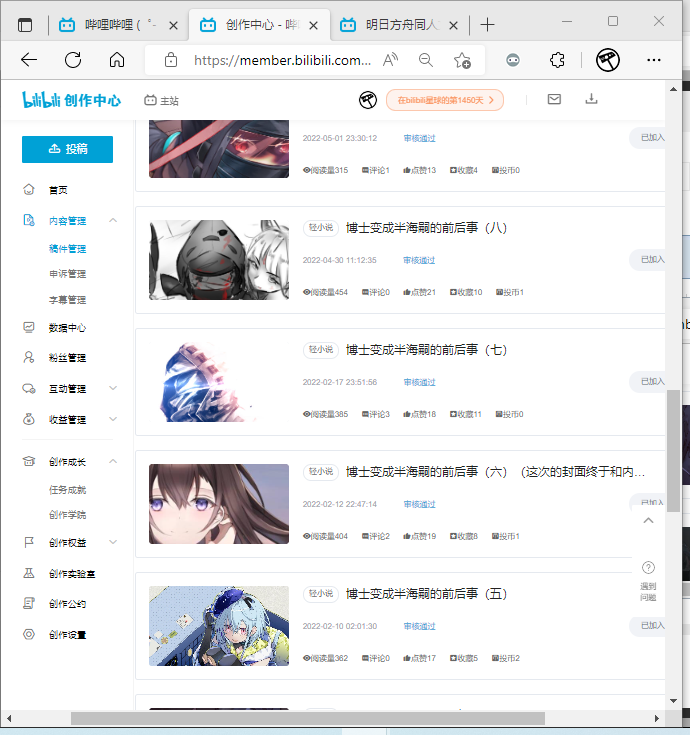Screen dimensions: 690x735
Task: Go to 粉丝管理 in the sidebar
Action: 67,357
